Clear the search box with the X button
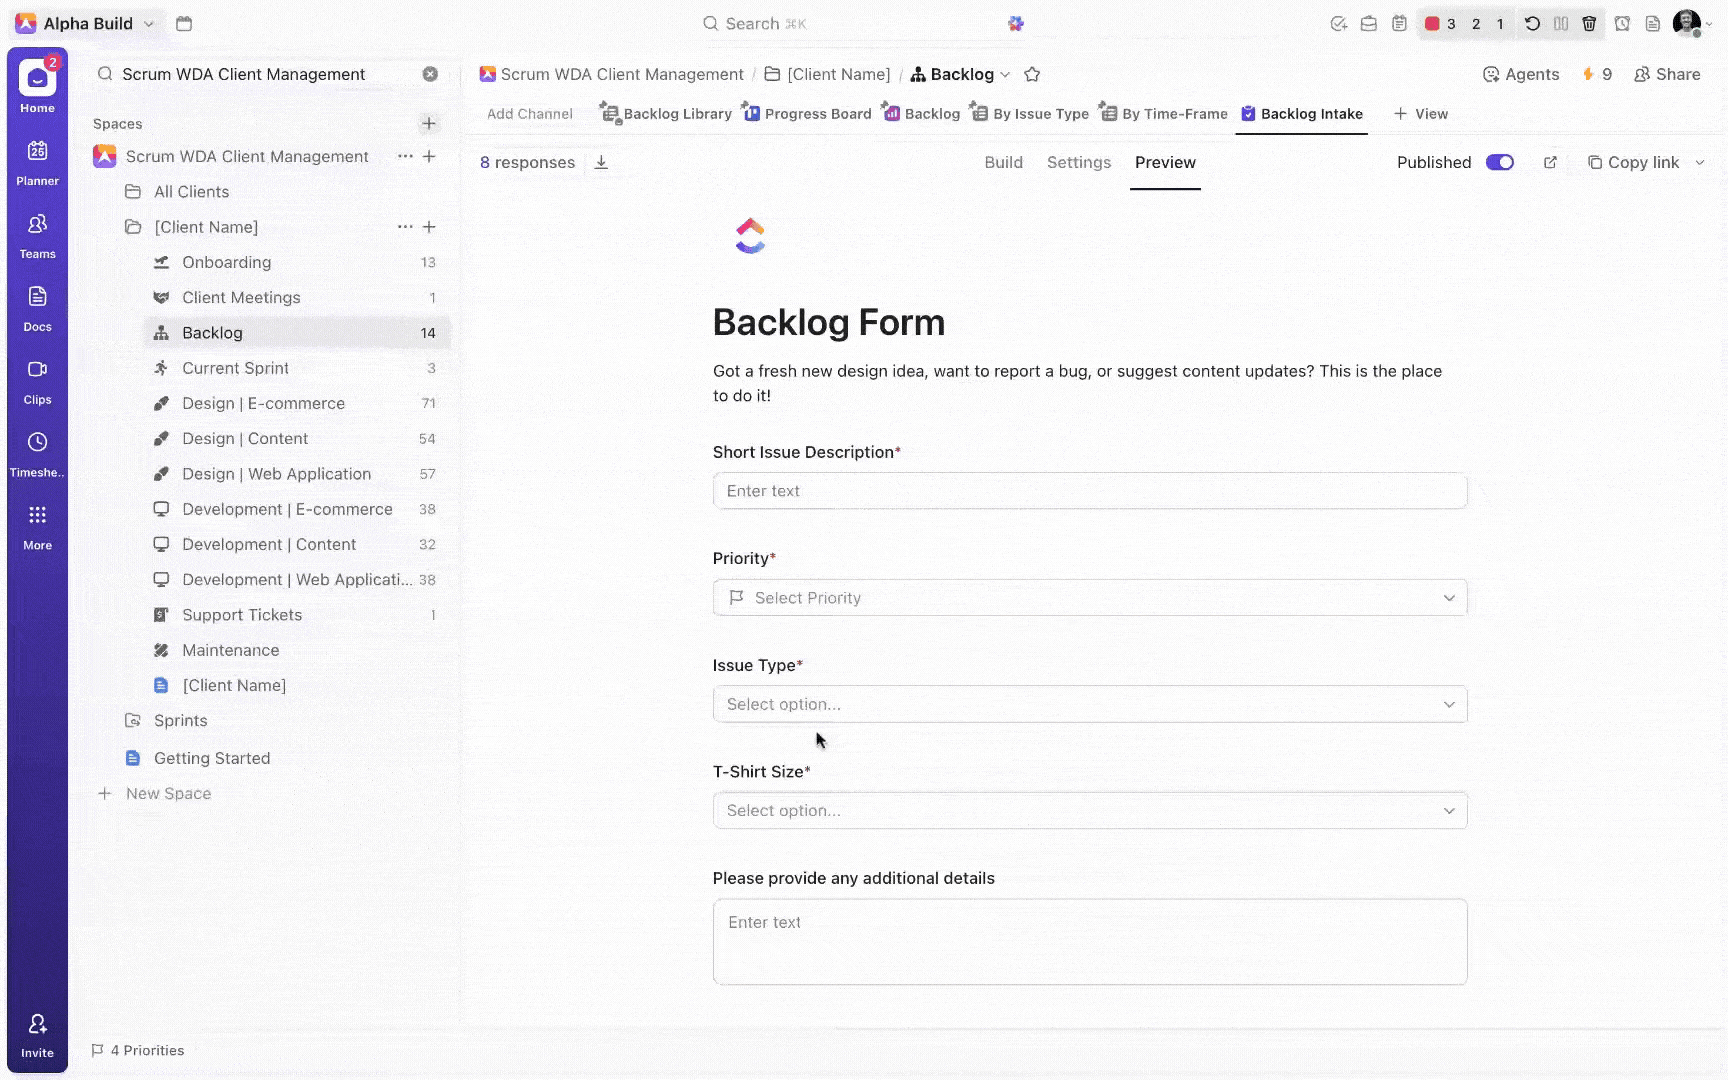The height and width of the screenshot is (1080, 1728). coord(430,74)
